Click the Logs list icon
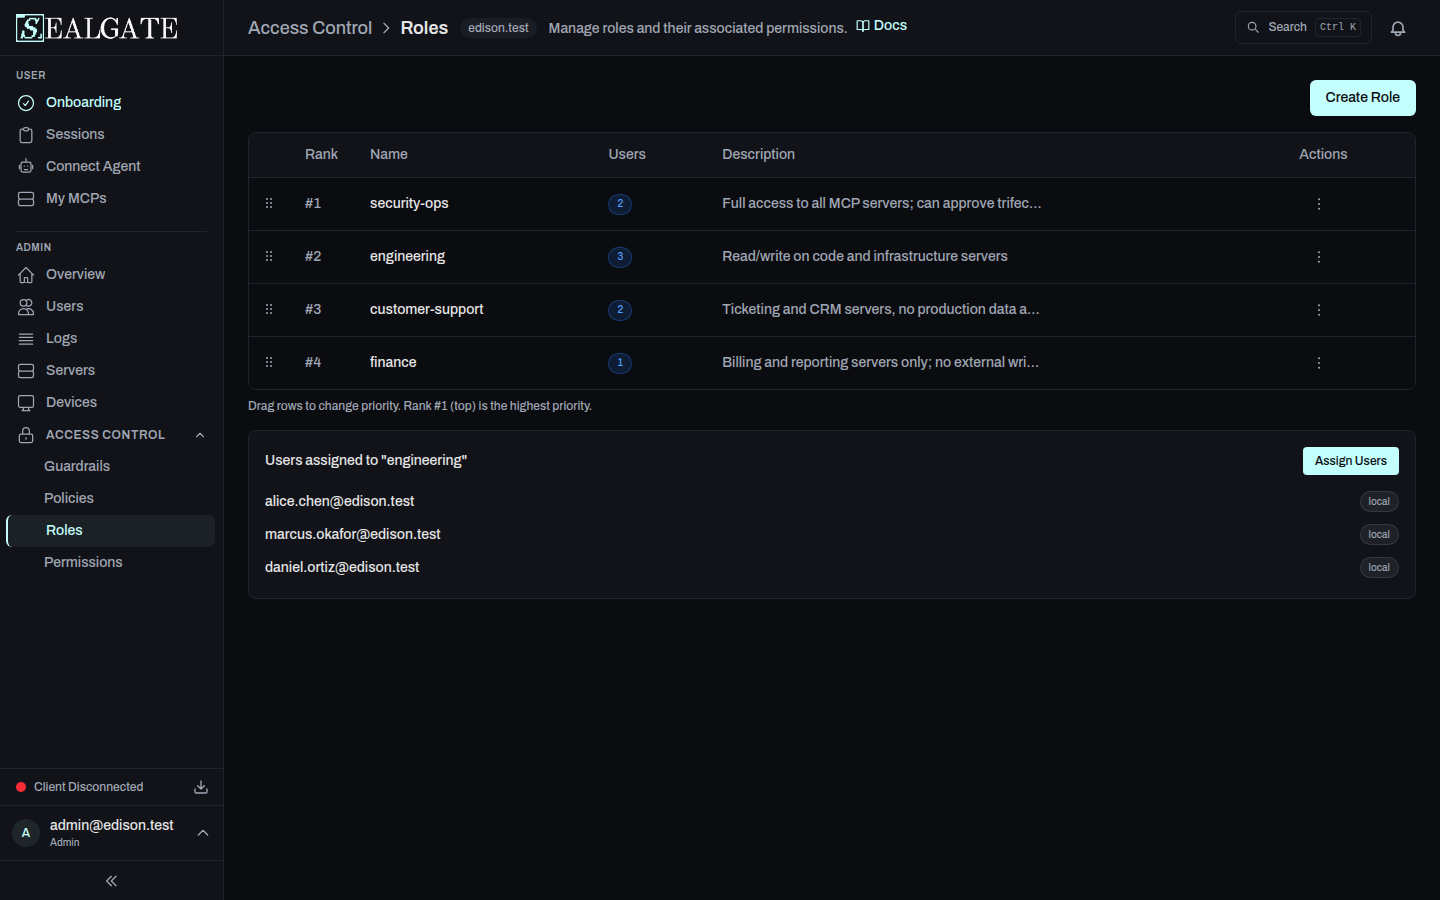The width and height of the screenshot is (1440, 900). click(26, 339)
